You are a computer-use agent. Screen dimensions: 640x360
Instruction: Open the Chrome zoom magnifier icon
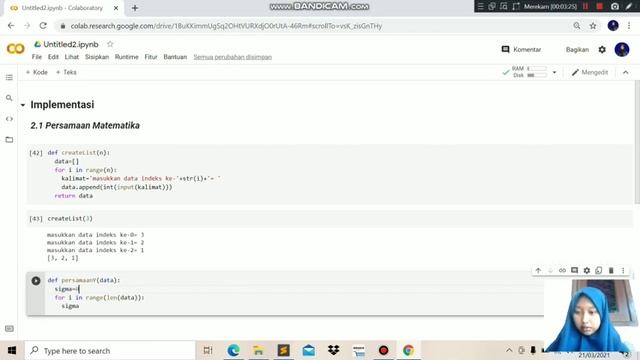(577, 26)
